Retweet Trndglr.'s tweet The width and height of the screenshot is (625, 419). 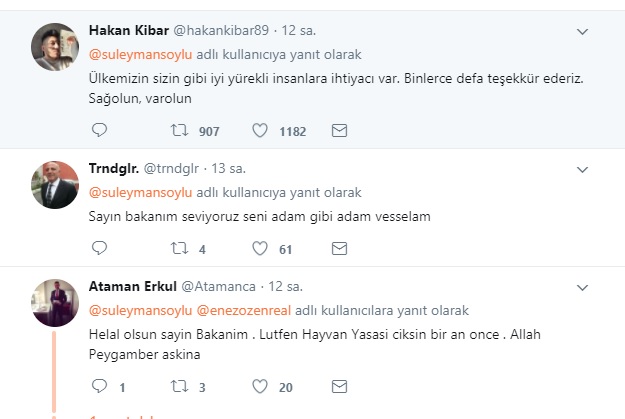(180, 248)
